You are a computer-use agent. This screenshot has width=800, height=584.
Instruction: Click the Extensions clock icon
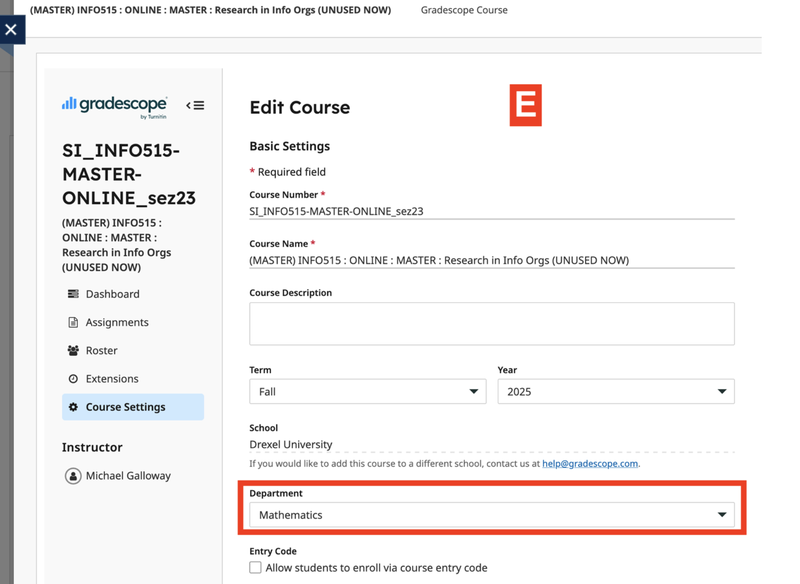[x=73, y=379]
